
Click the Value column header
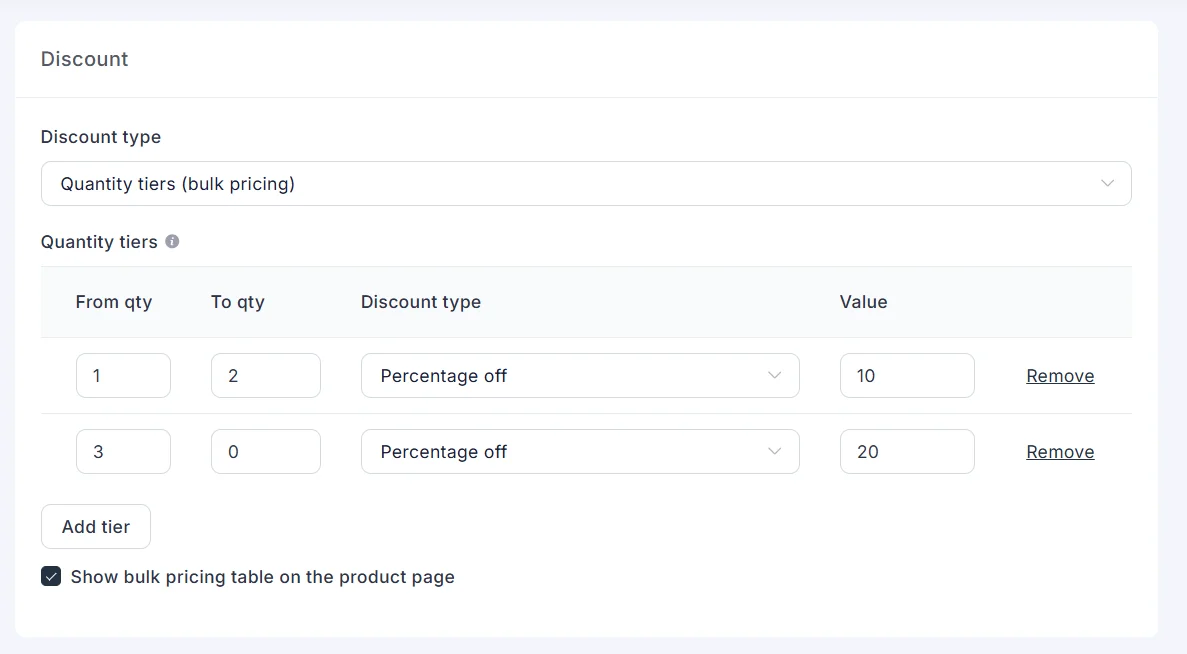tap(863, 302)
